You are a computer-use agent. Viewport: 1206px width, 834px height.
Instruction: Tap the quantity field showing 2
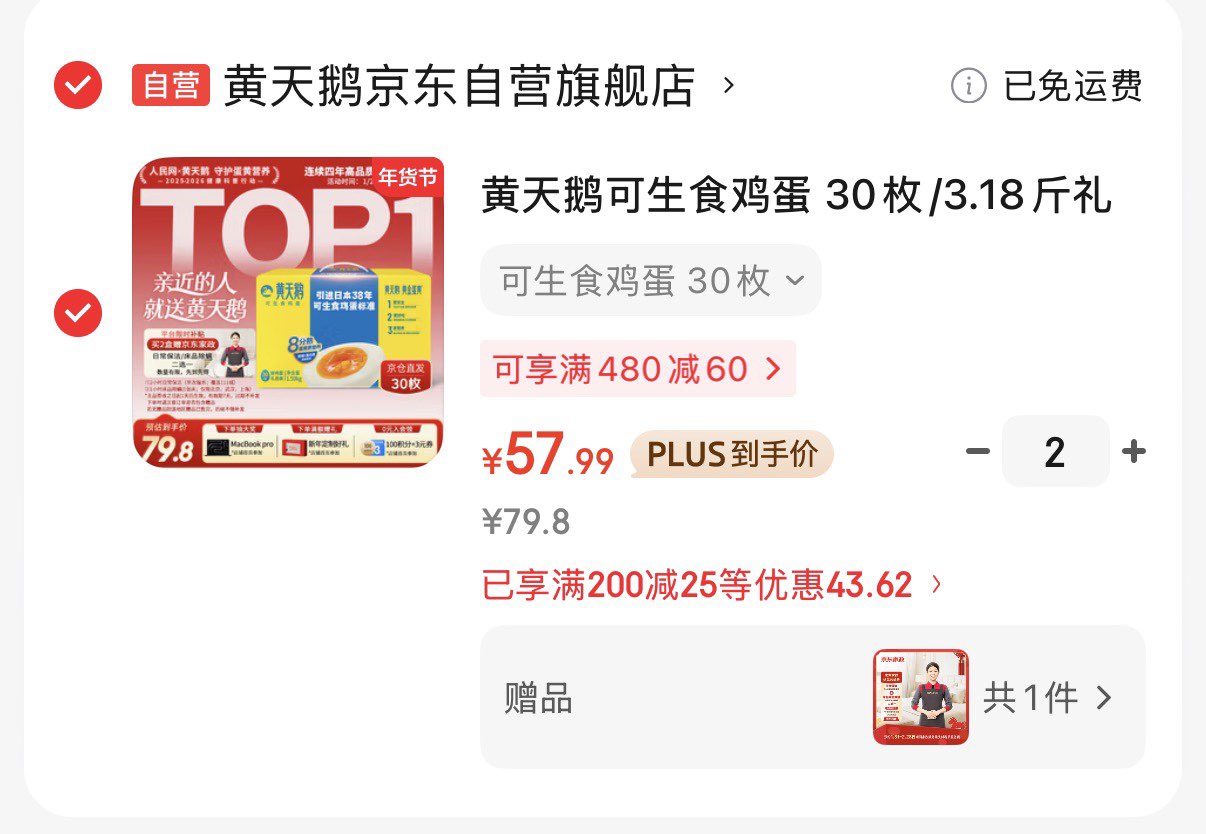[x=1055, y=452]
